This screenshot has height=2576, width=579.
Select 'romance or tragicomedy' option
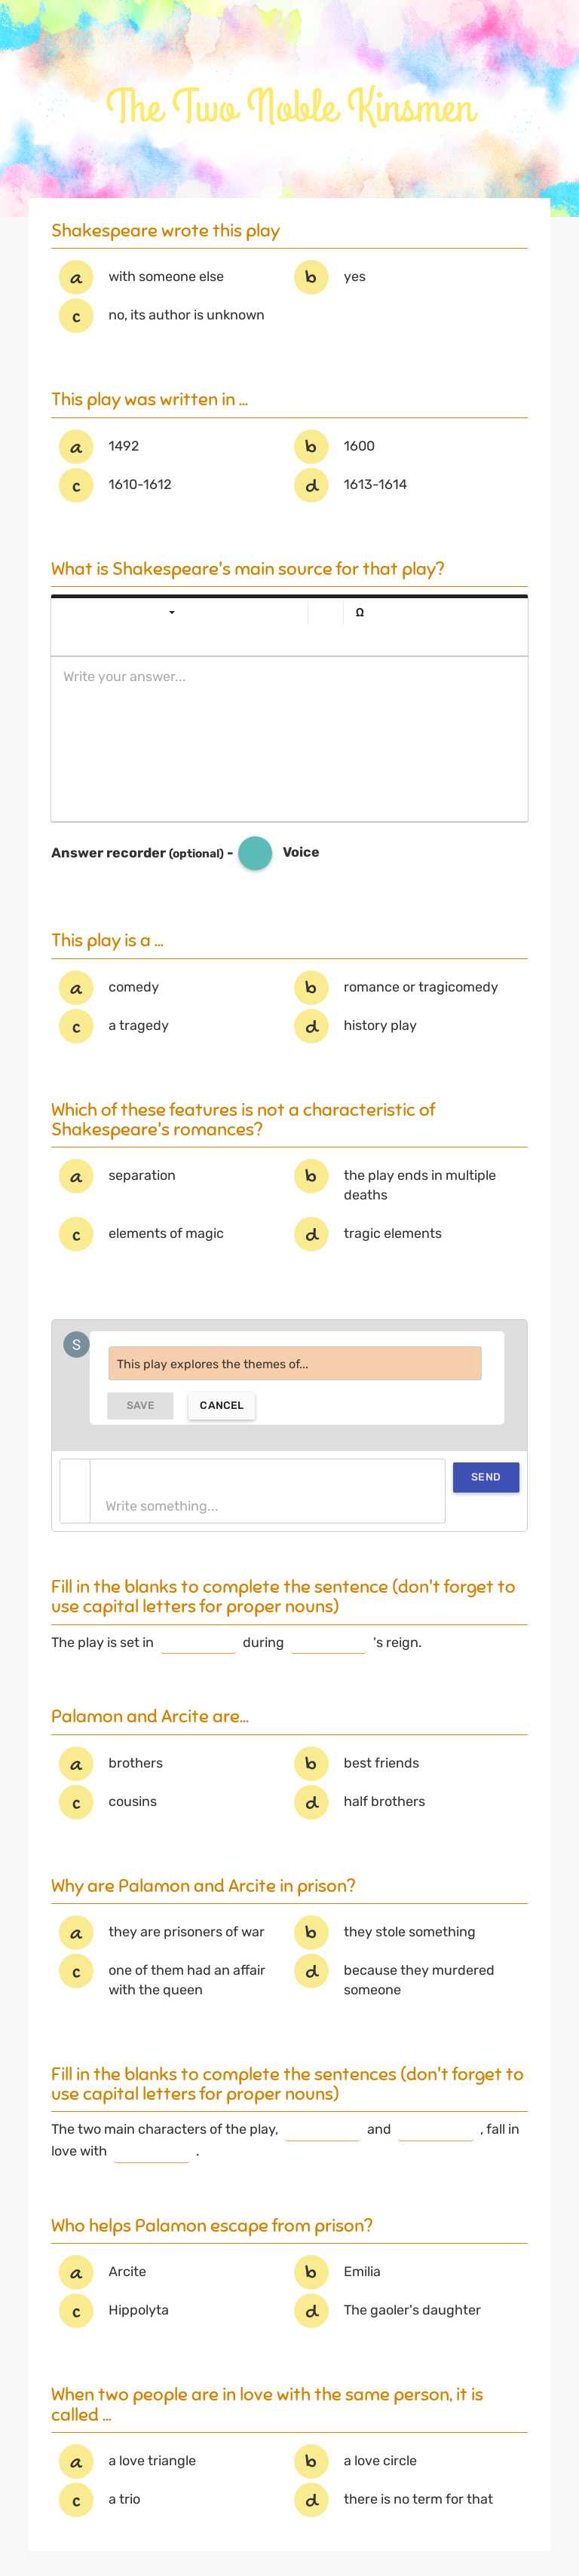click(311, 987)
